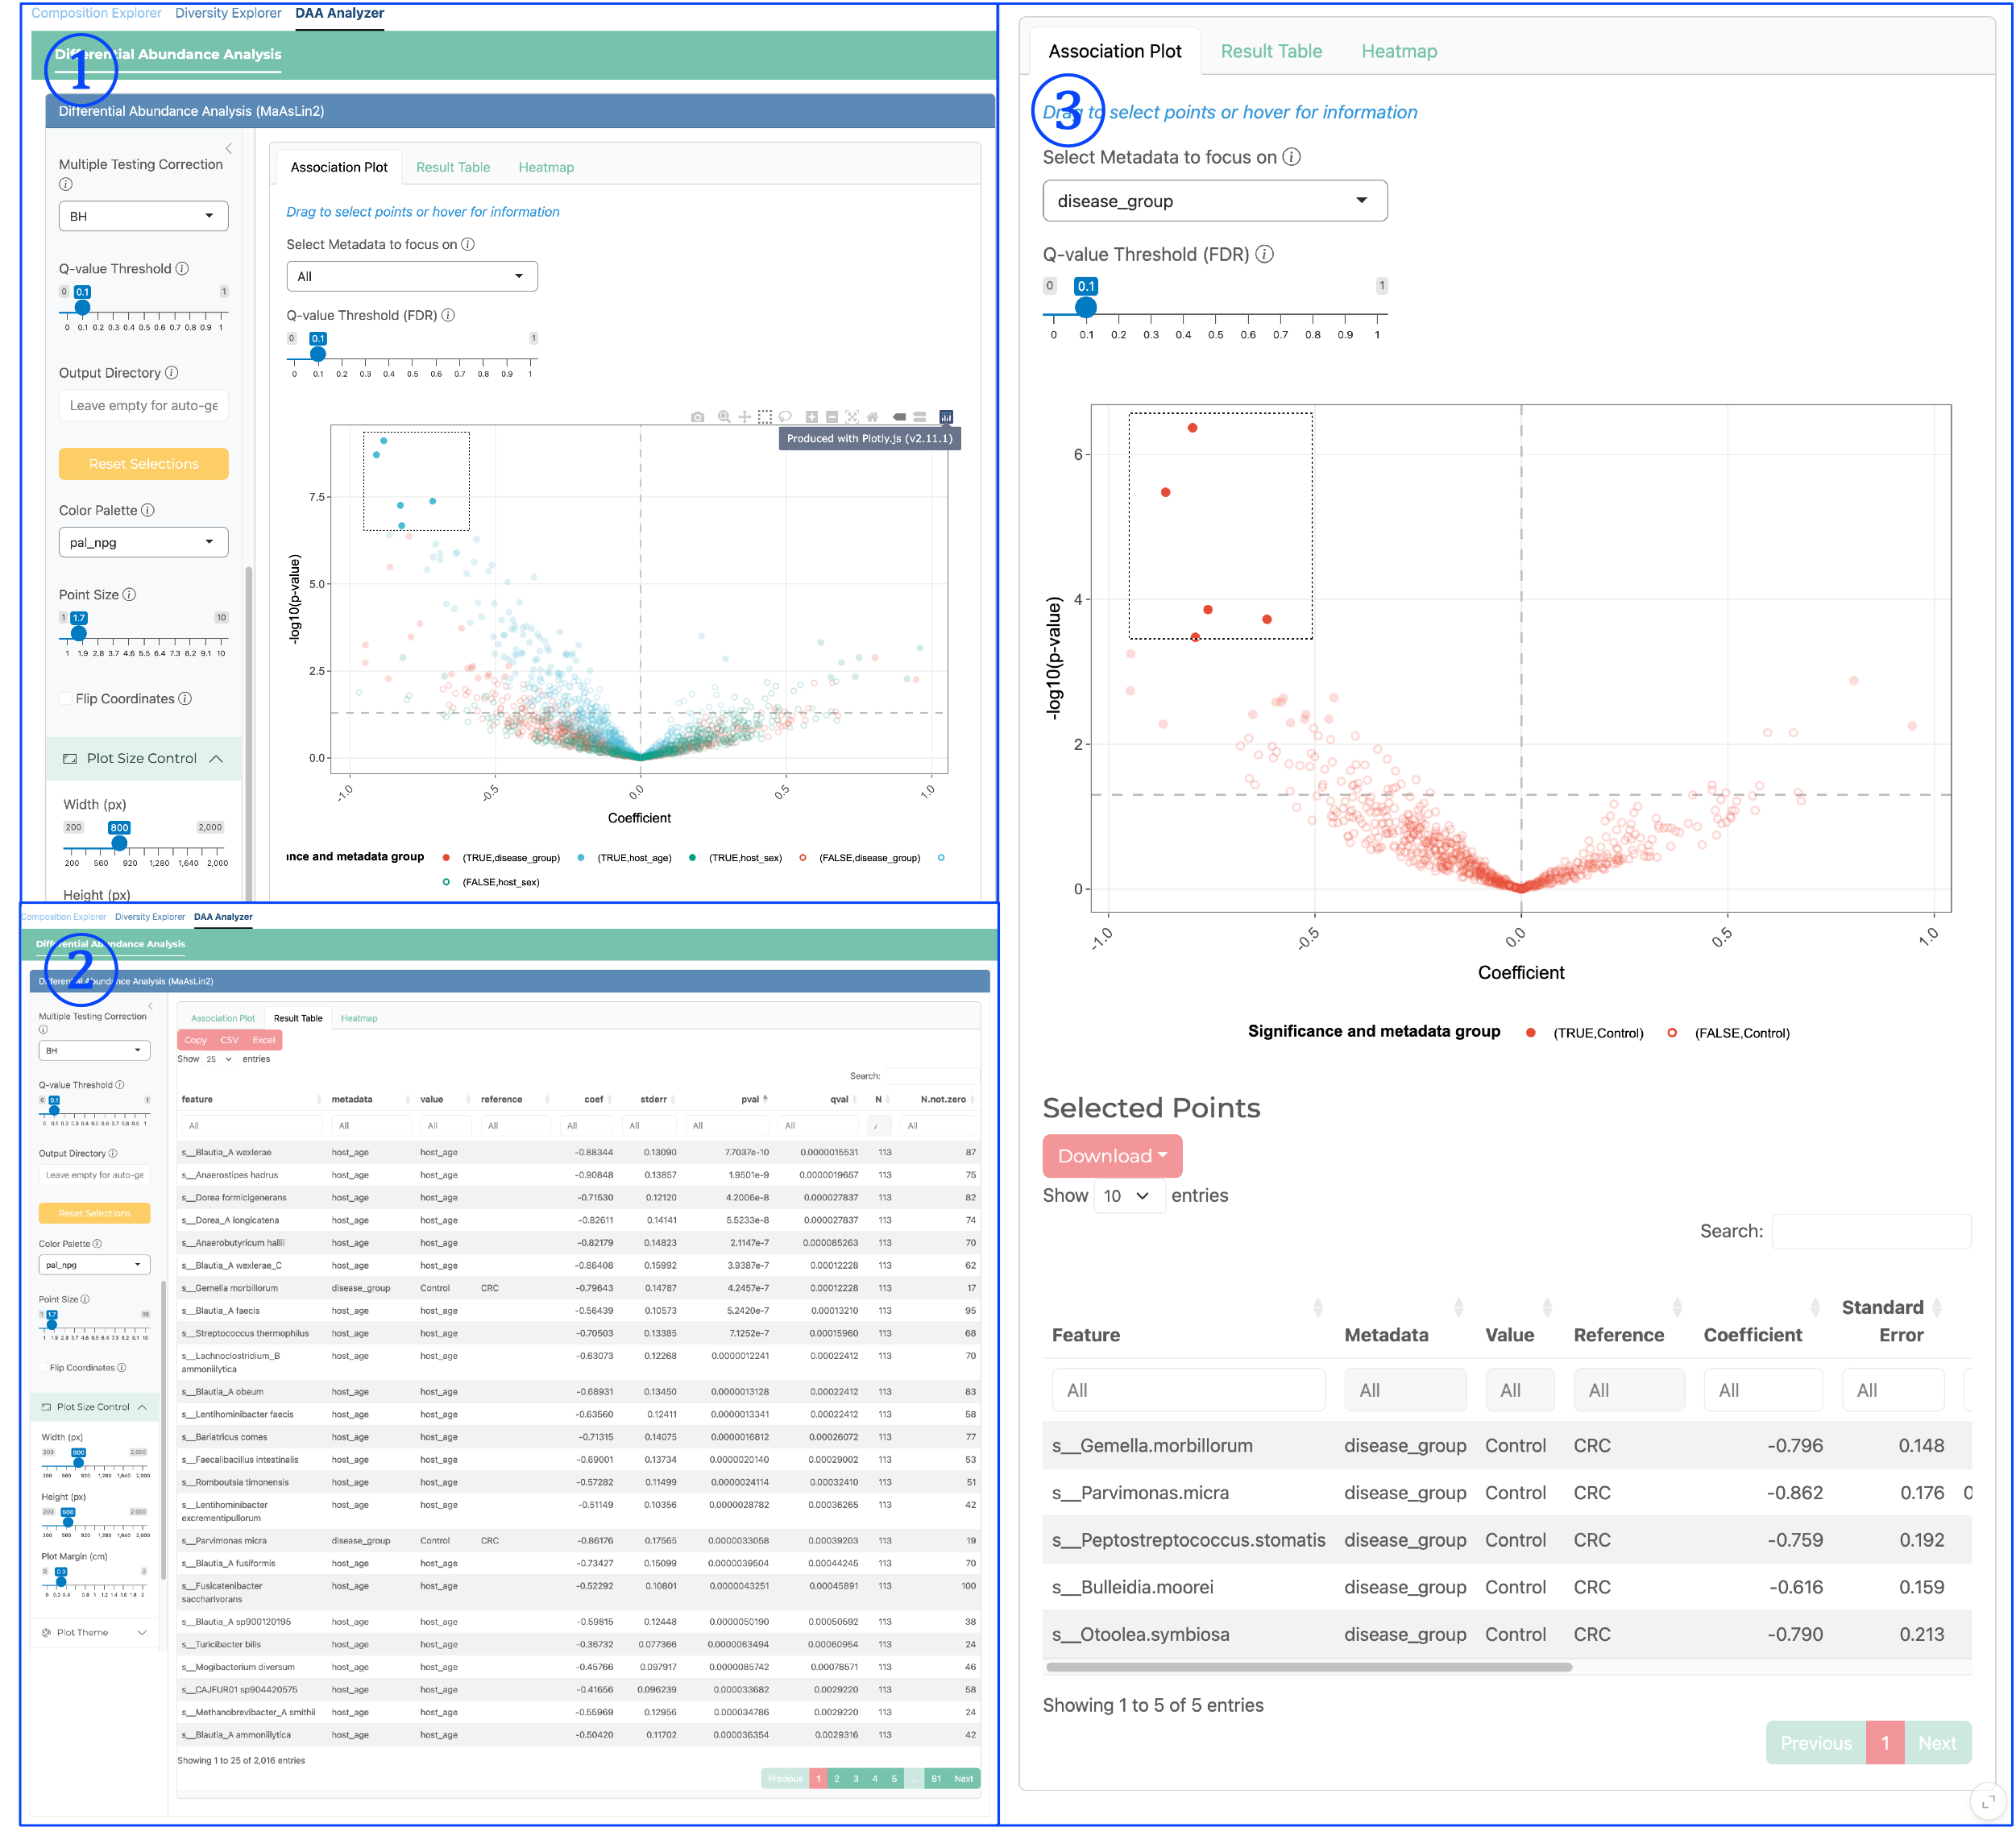Collapse Plot Size Control section in panel 1
Viewport: 2016px width, 1827px height.
pyautogui.click(x=144, y=758)
